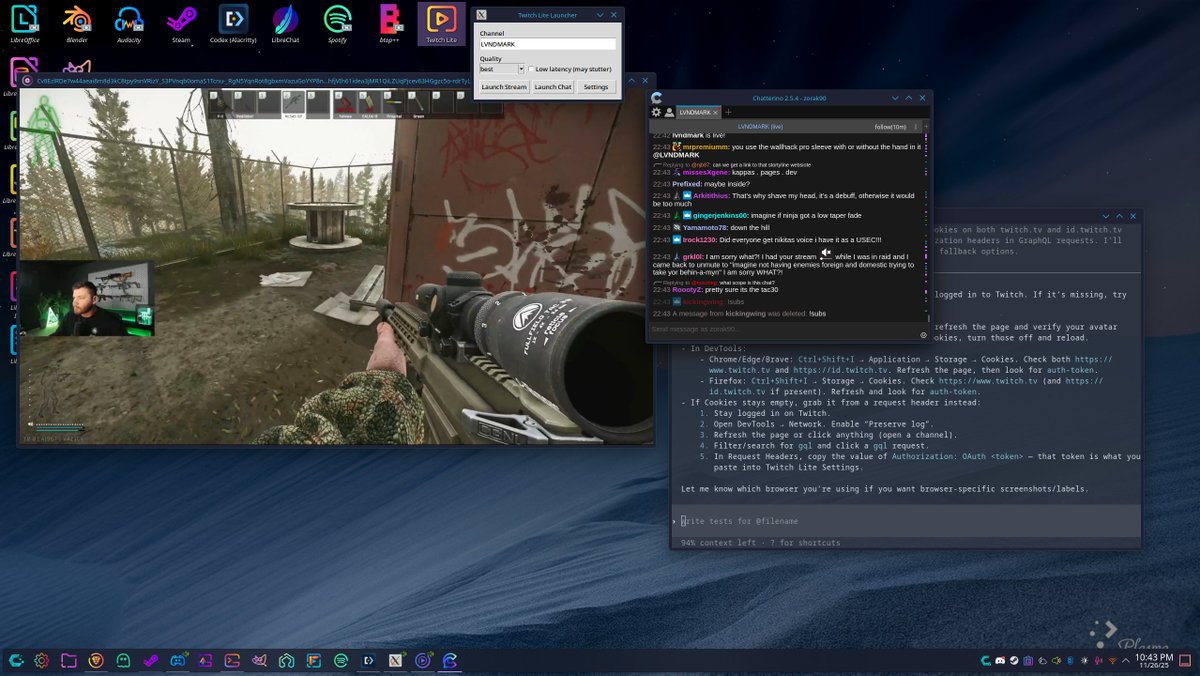The image size is (1200, 676).
Task: Open the Brave browser taskbar icon
Action: pyautogui.click(x=96, y=660)
